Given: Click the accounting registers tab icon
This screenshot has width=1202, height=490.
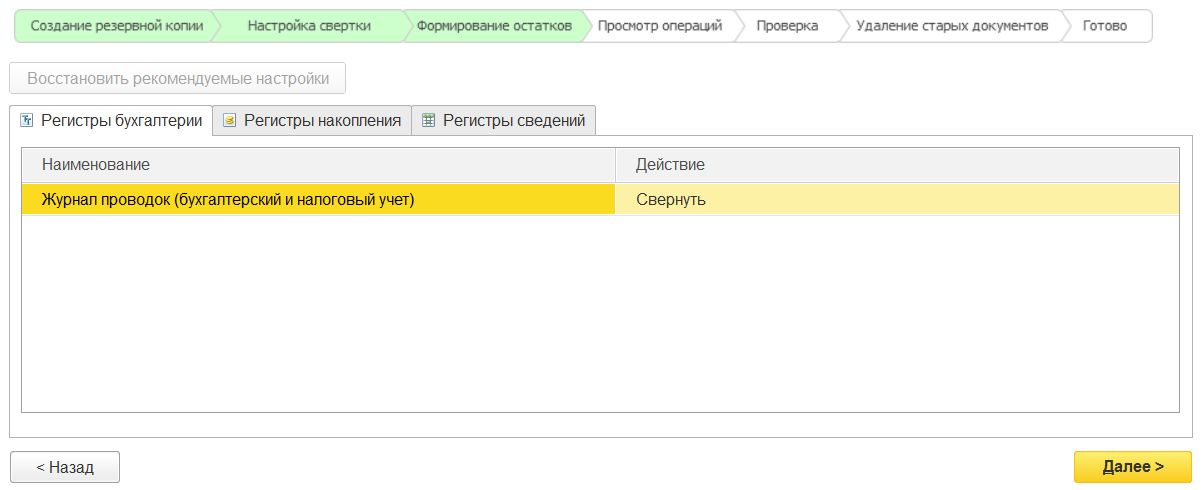Looking at the screenshot, I should click(x=27, y=121).
